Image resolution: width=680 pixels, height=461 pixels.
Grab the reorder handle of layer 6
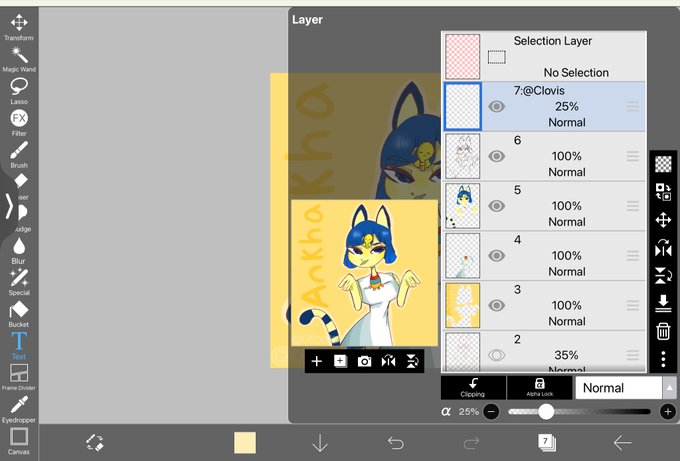(x=633, y=156)
